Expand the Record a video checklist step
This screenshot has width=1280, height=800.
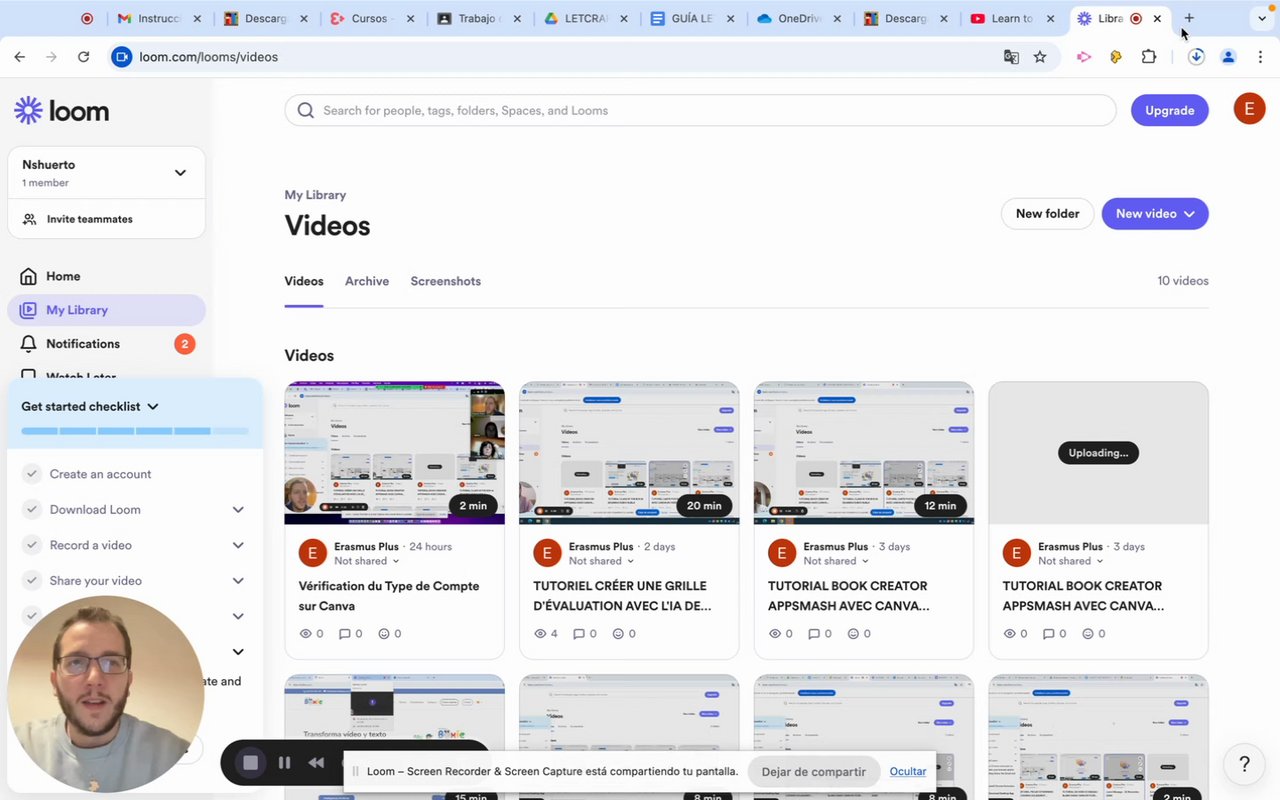[238, 545]
